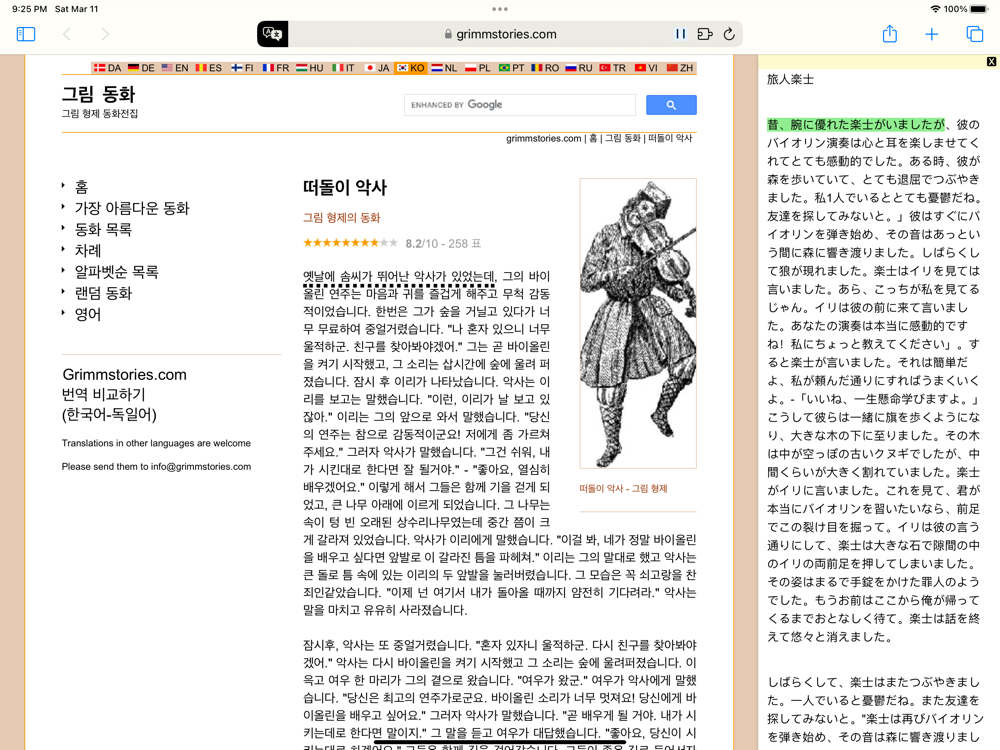The image size is (1000, 750).
Task: Switch language to NL Dutch
Action: tap(444, 68)
